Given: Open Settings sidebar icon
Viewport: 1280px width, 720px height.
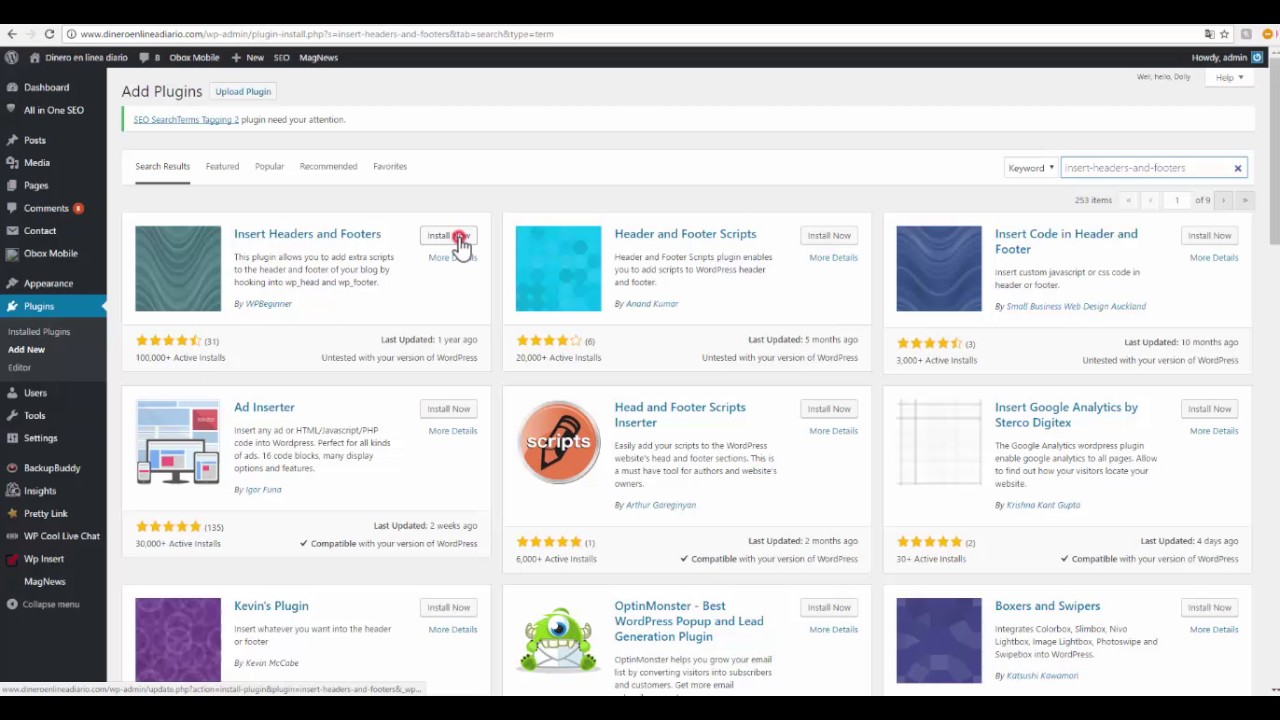Looking at the screenshot, I should click(12, 438).
